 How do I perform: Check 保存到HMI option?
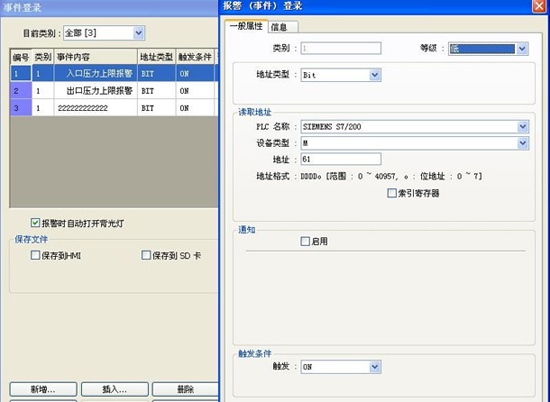(35, 255)
